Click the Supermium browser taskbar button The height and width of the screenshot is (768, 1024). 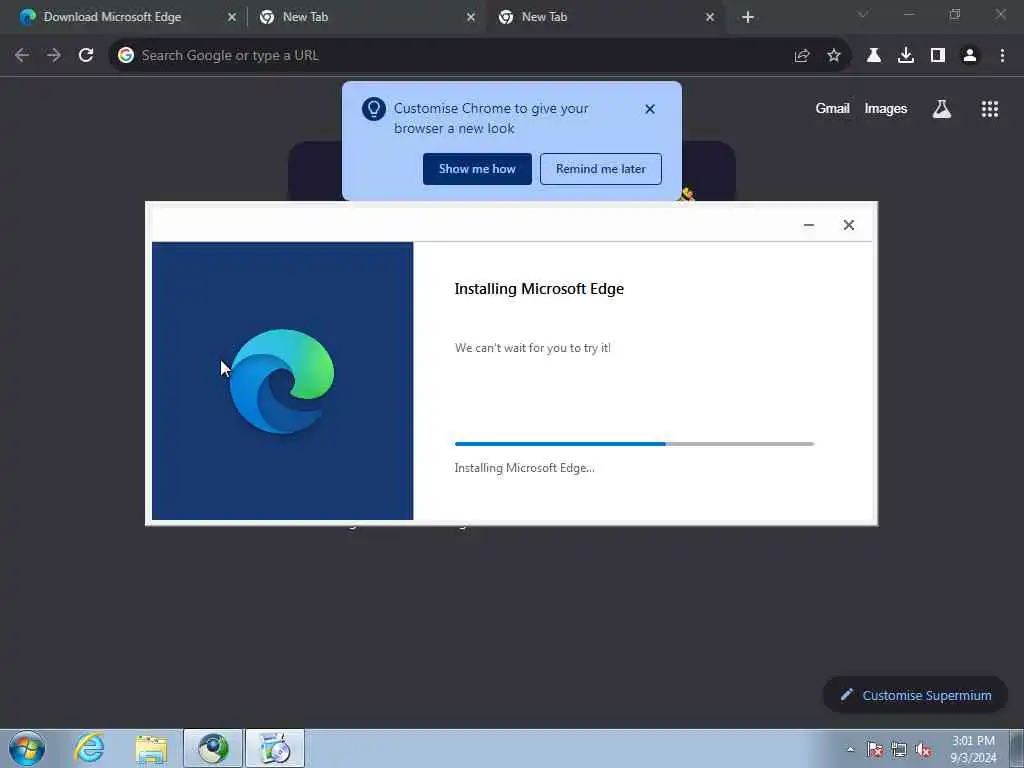point(213,748)
